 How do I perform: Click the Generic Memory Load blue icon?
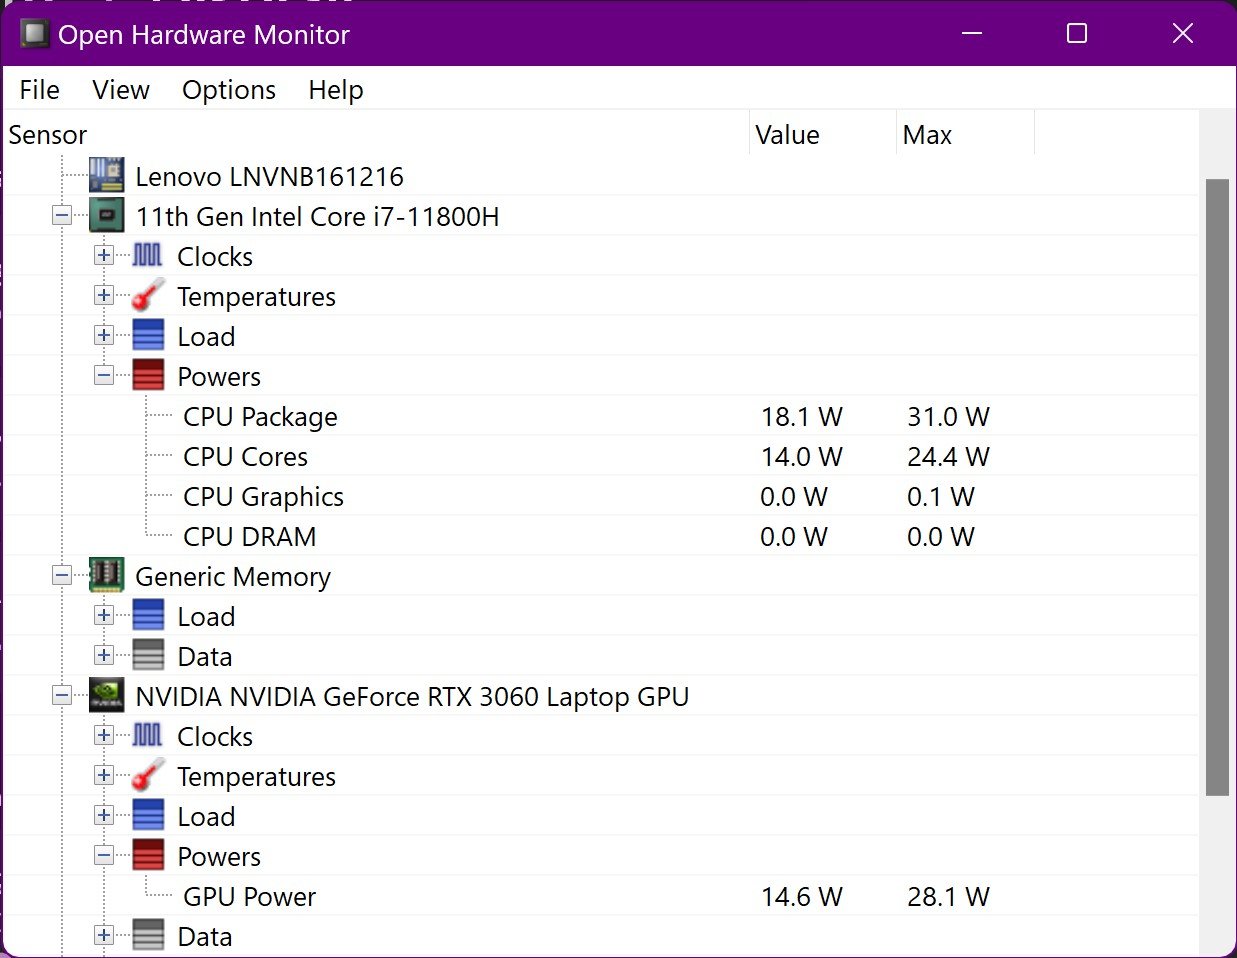(x=148, y=615)
